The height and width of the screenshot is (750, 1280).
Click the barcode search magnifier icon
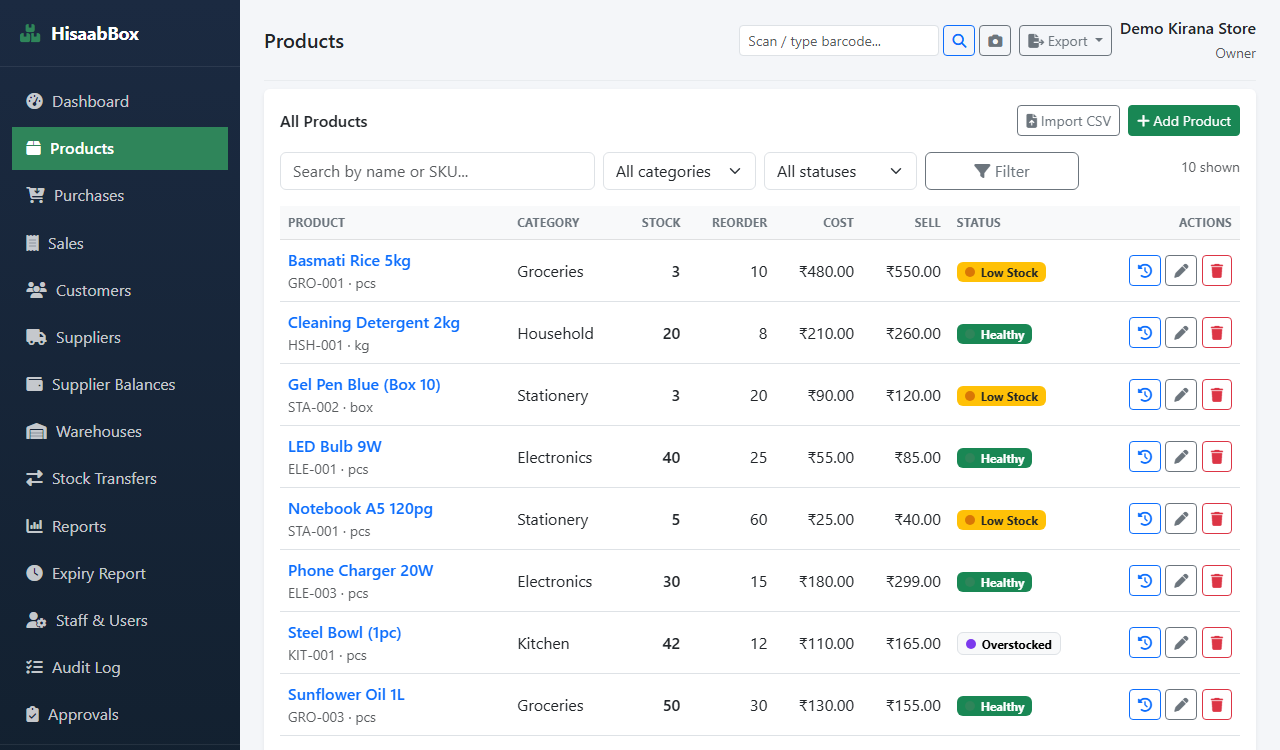tap(959, 41)
